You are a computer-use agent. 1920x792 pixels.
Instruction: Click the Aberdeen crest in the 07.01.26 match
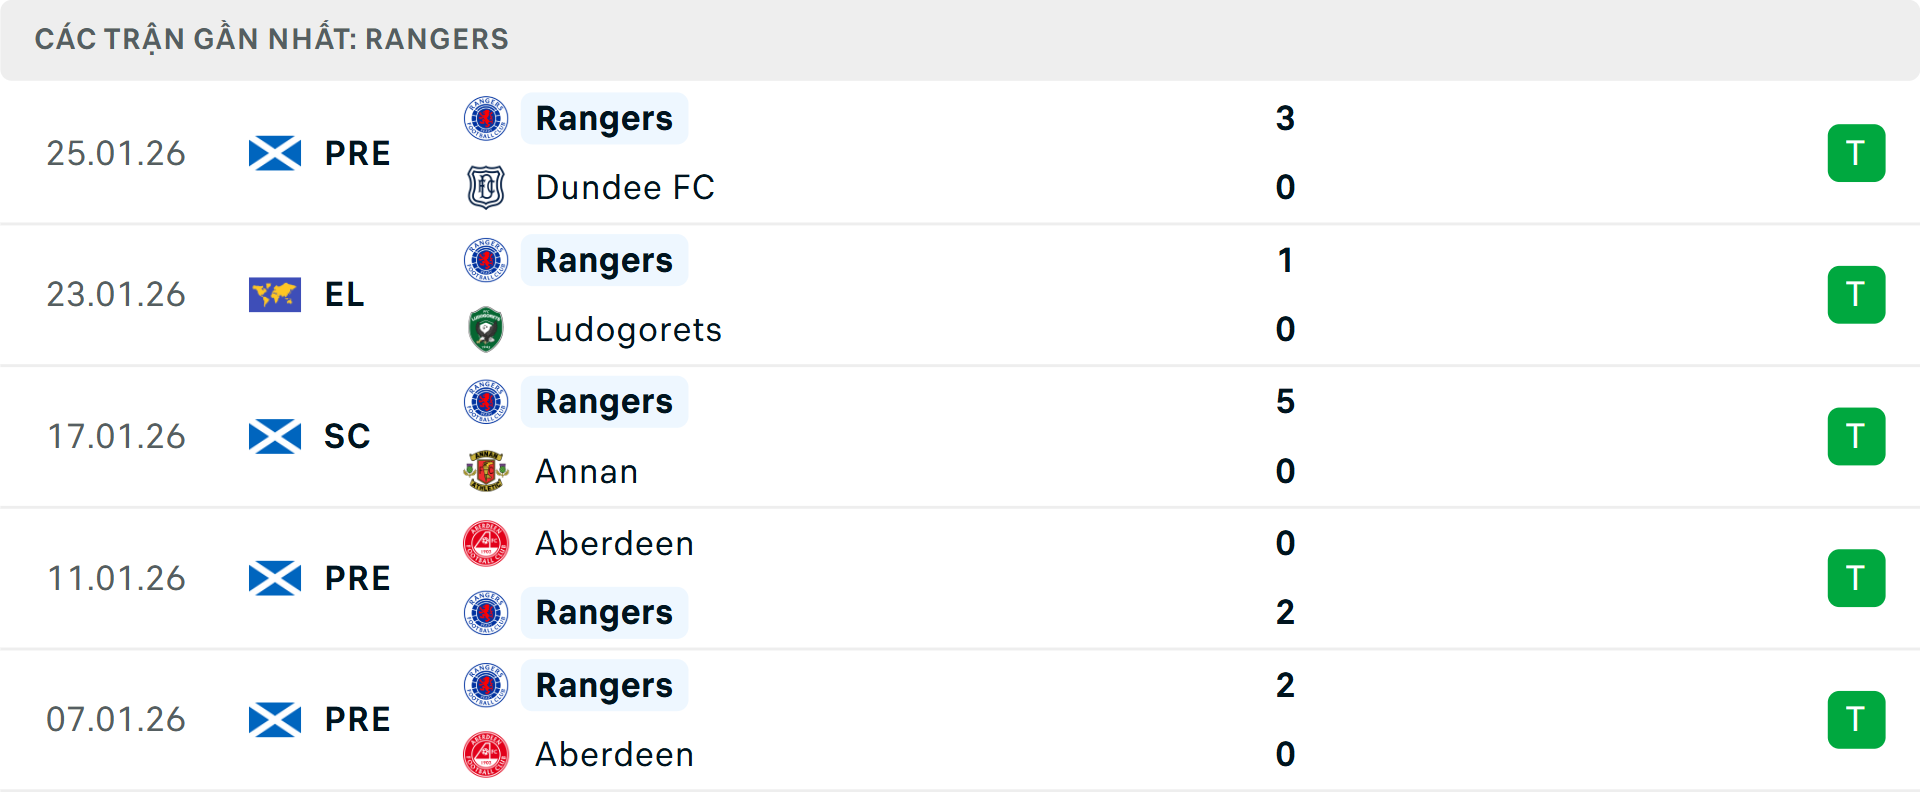486,755
